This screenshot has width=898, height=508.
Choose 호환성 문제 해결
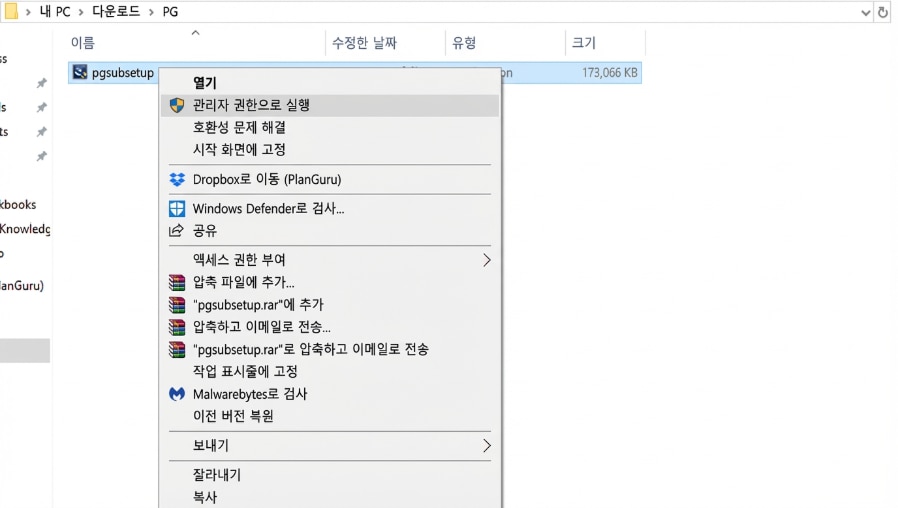[x=330, y=127]
